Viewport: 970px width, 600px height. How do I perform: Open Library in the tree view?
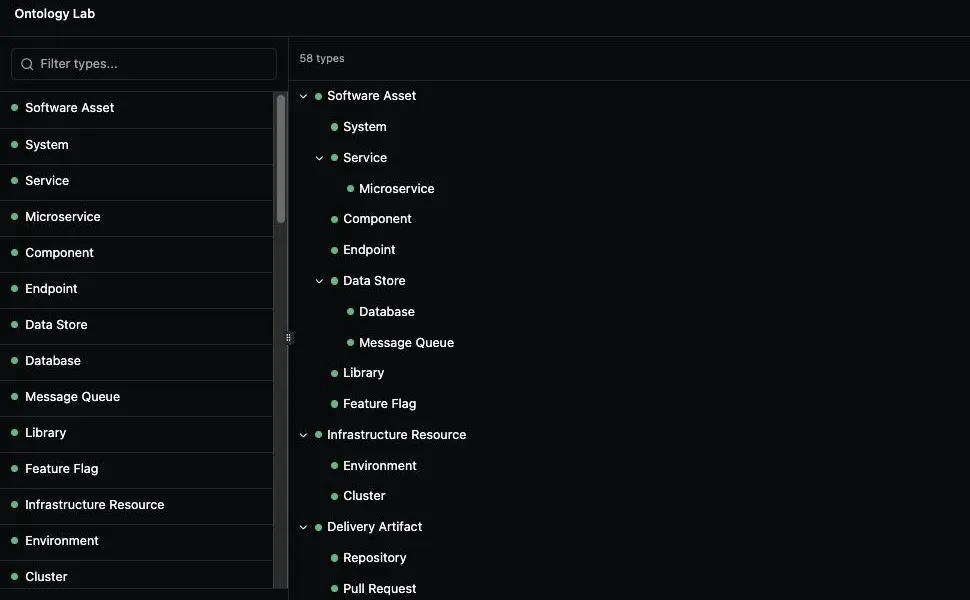click(364, 373)
